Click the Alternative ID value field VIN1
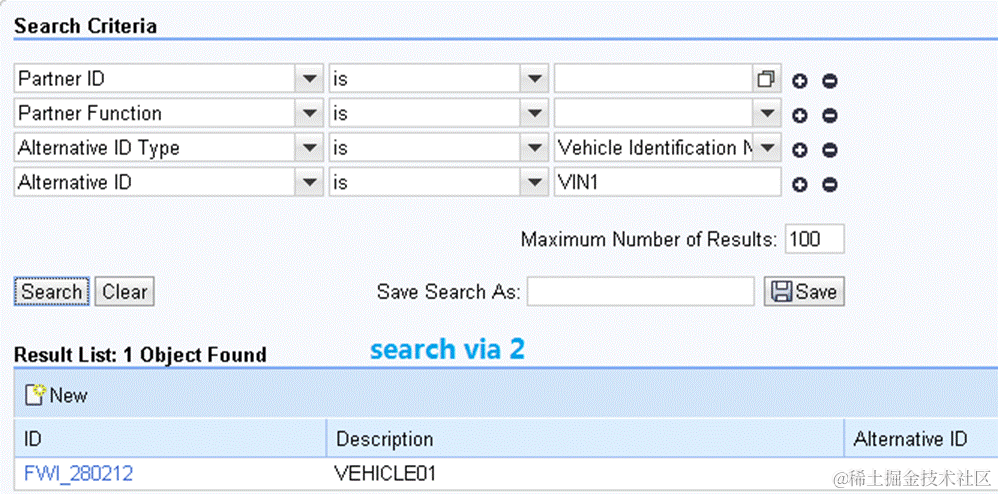998x494 pixels. pos(668,183)
